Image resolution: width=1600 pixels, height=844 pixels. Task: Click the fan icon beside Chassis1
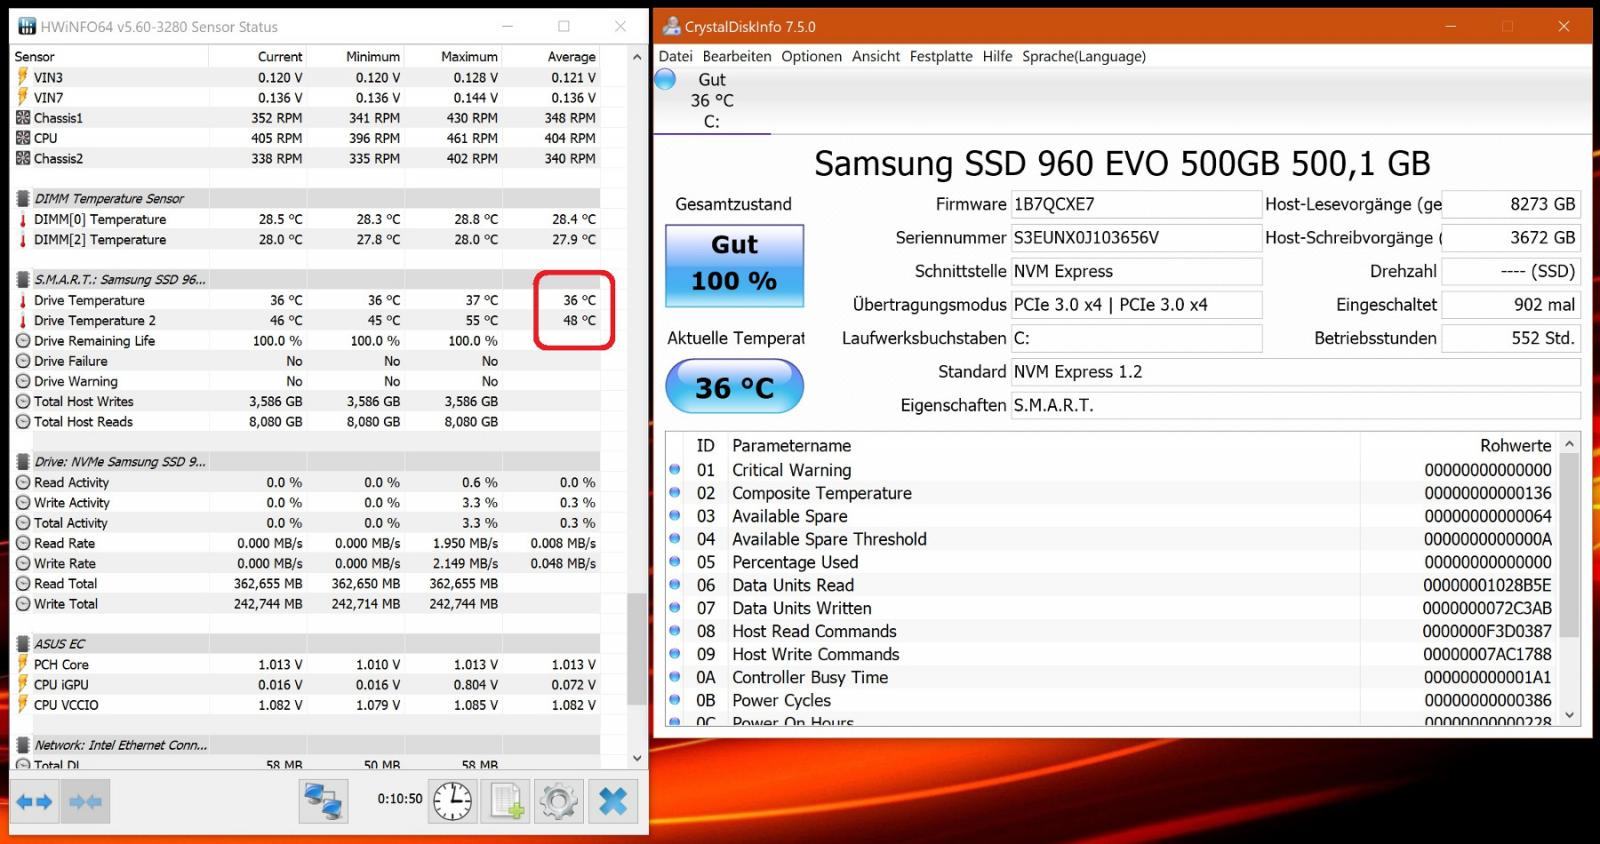click(23, 118)
